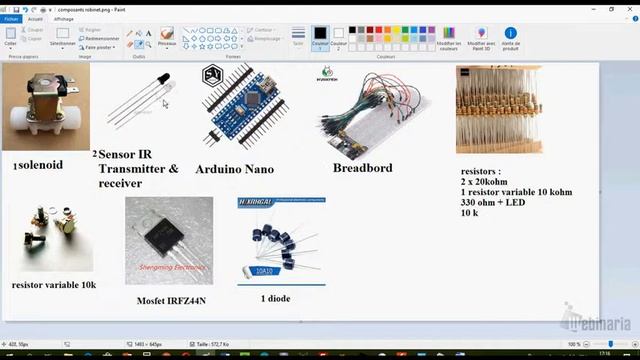
Task: Click the Save icon in quick access toolbar
Action: 16,9
